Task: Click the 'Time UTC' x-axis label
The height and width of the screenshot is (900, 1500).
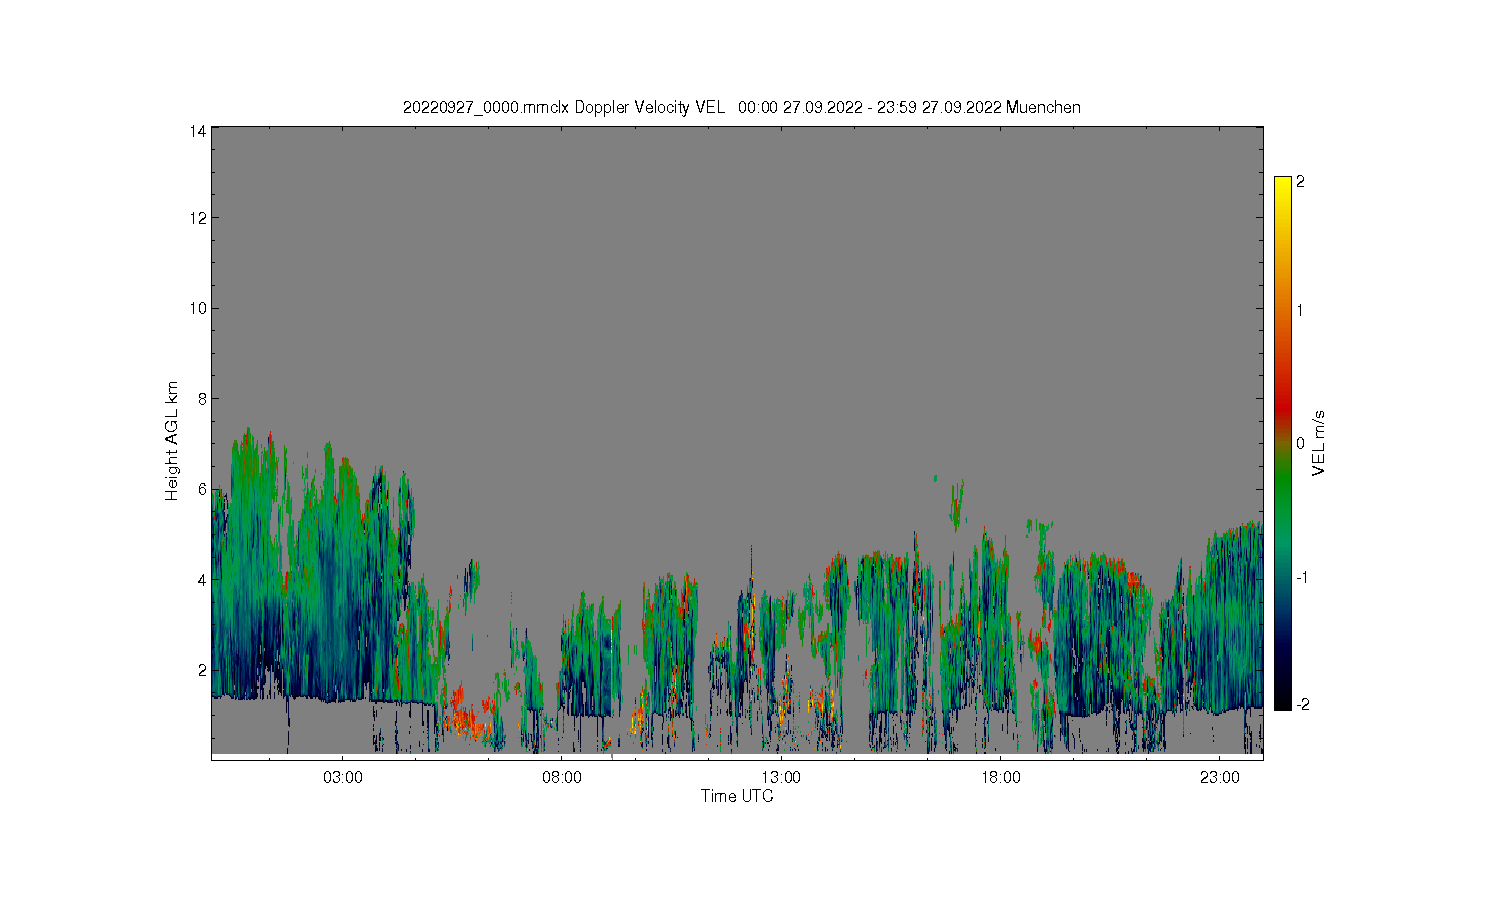Action: pyautogui.click(x=737, y=796)
